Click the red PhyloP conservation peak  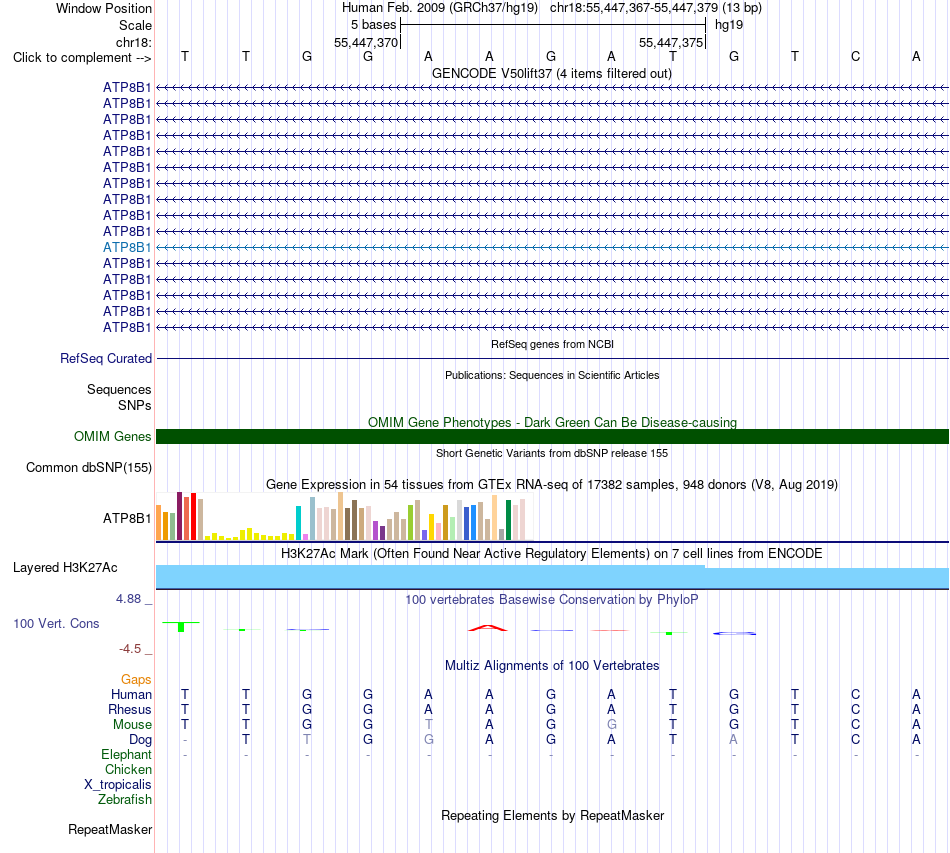488,628
